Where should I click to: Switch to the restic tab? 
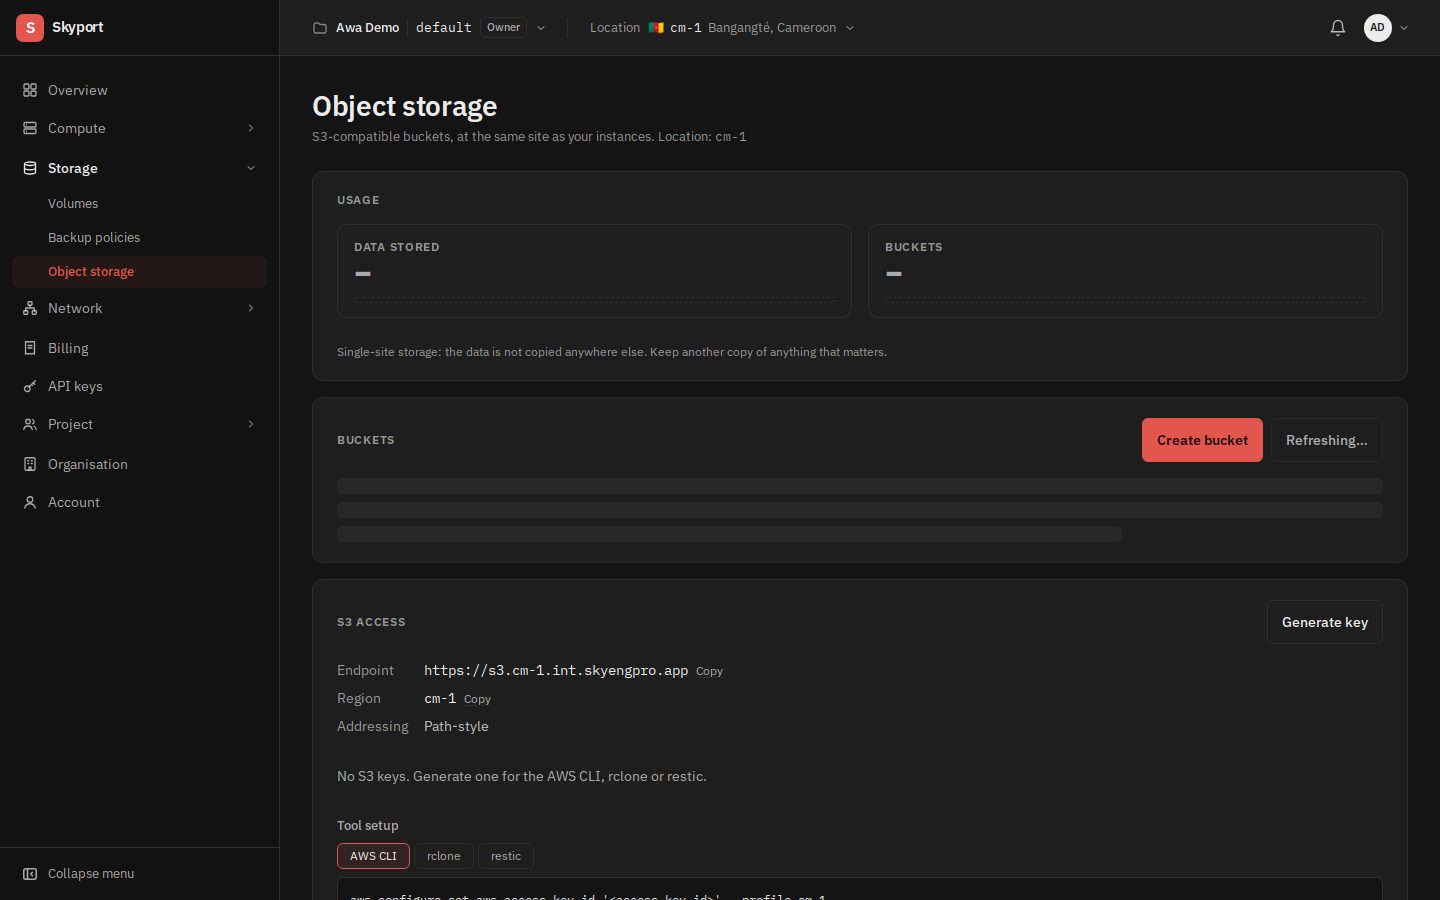(x=506, y=856)
